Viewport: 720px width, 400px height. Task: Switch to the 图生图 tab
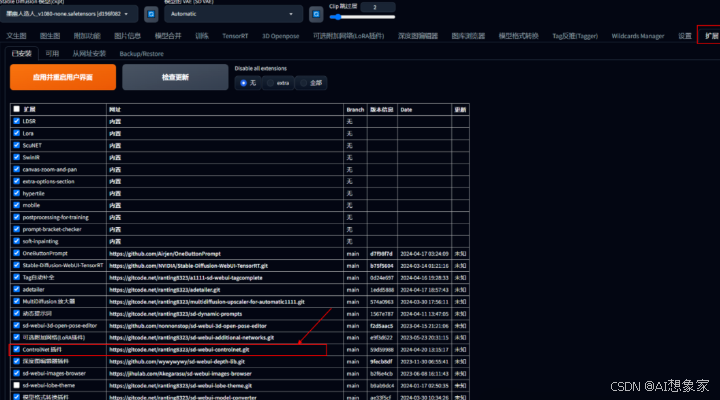click(x=50, y=36)
